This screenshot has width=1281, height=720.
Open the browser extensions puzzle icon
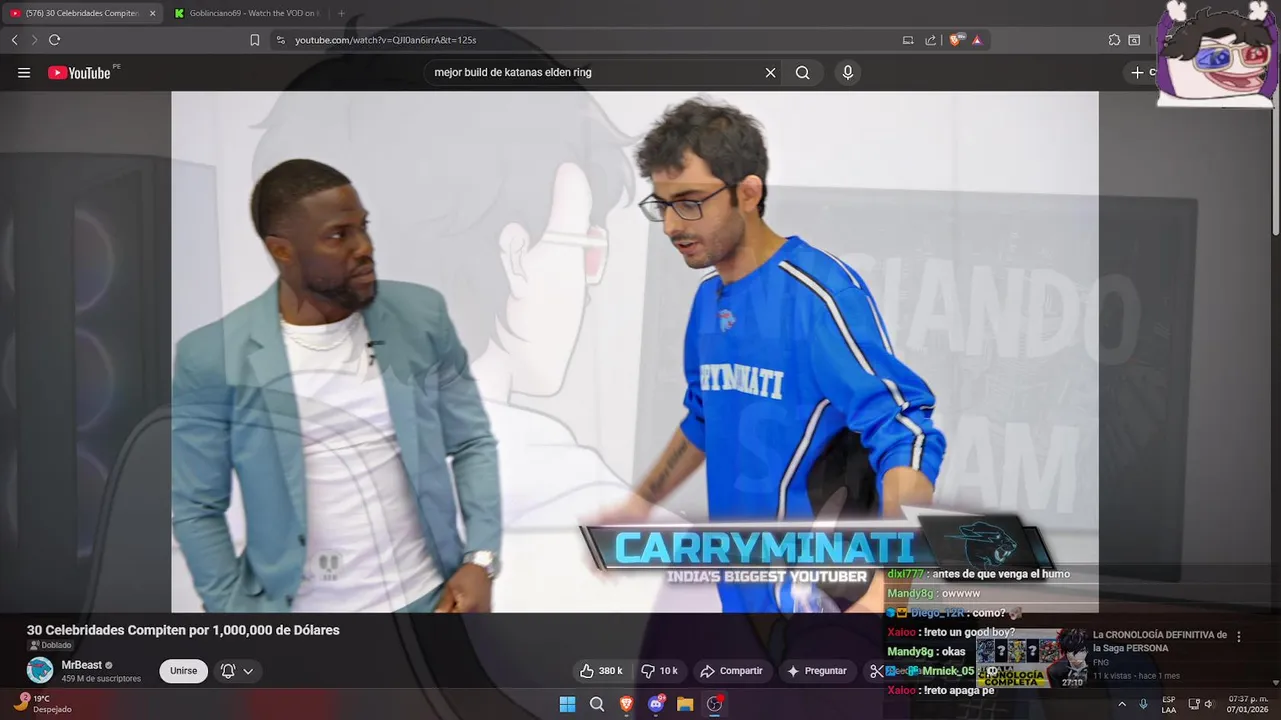click(x=1114, y=40)
